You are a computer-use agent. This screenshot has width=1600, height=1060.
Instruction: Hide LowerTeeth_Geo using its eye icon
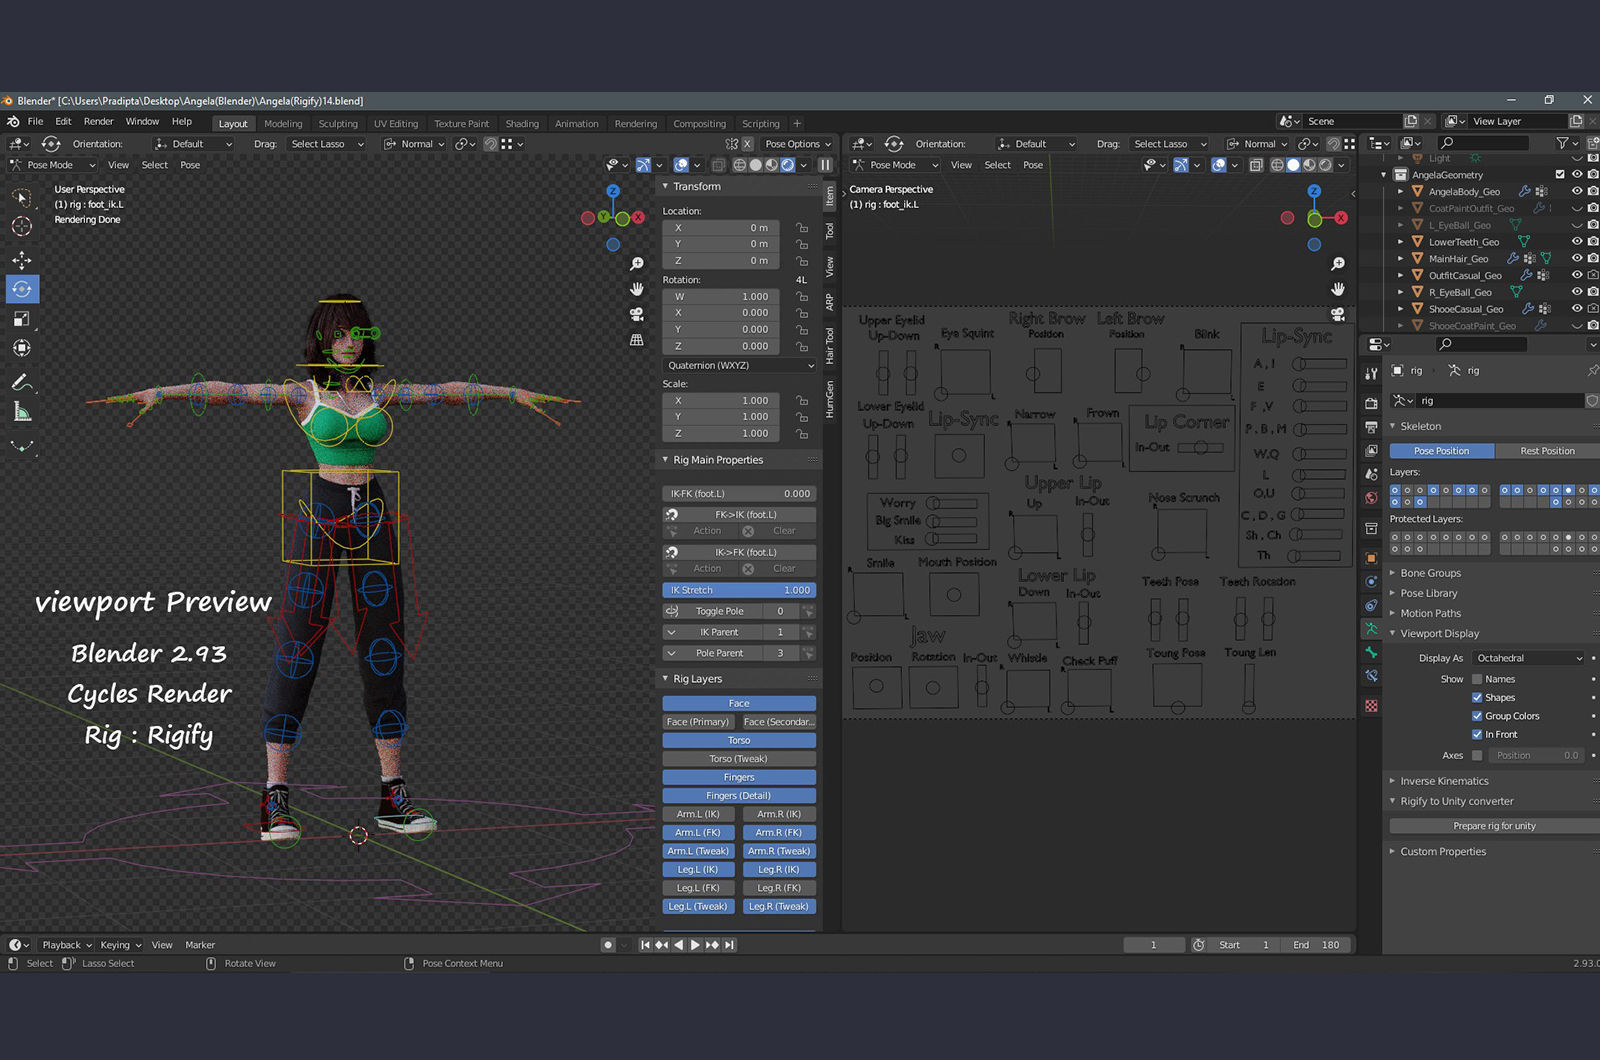tap(1577, 241)
